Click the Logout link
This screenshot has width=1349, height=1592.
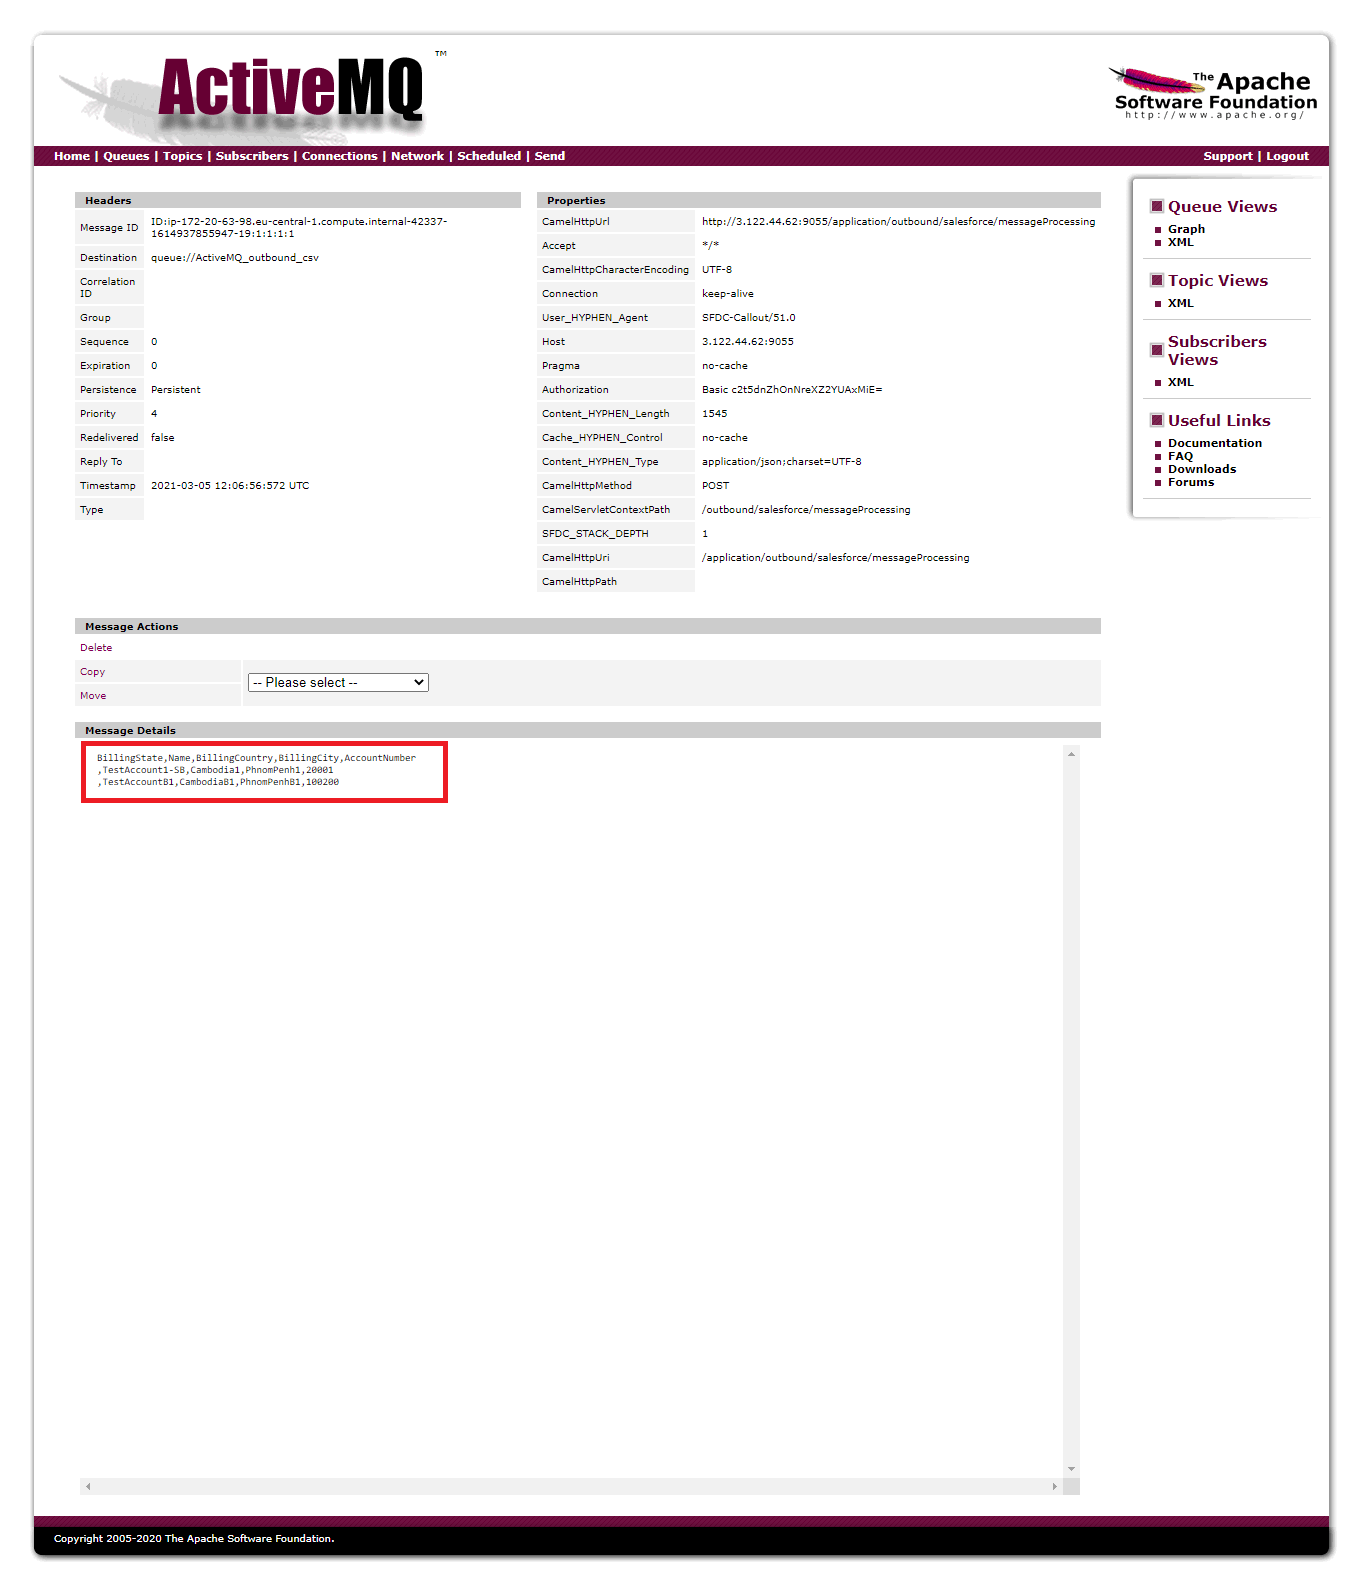1287,156
